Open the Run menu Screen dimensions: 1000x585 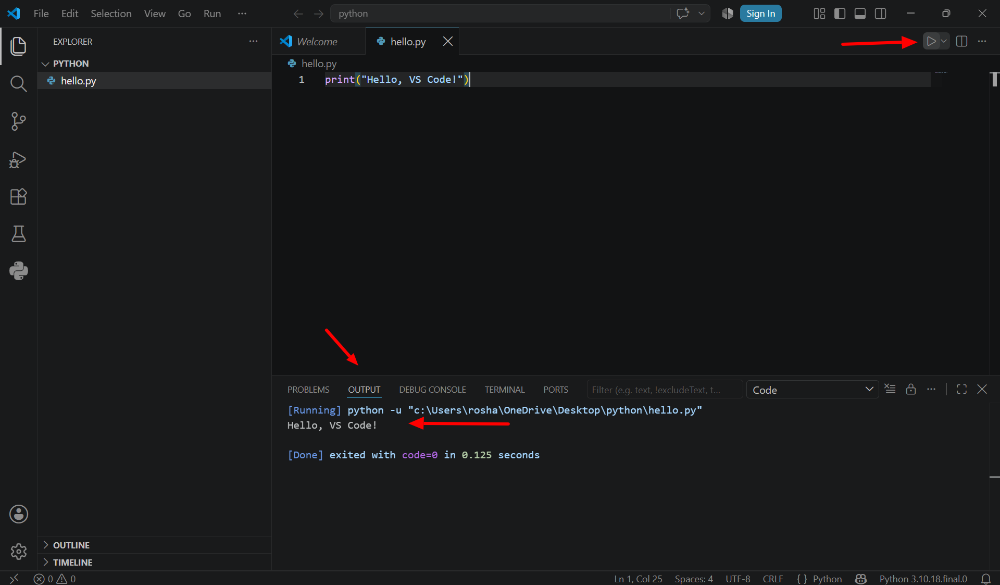point(212,13)
